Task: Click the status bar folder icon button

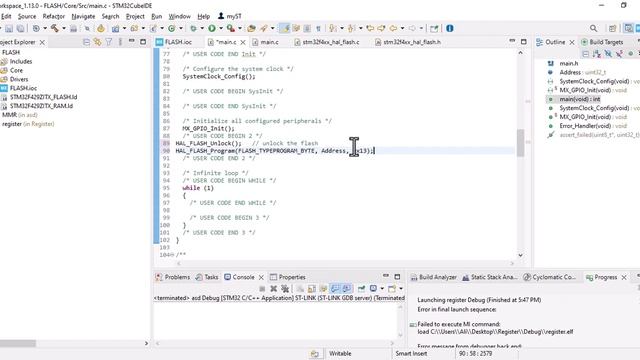Action: 315,354
